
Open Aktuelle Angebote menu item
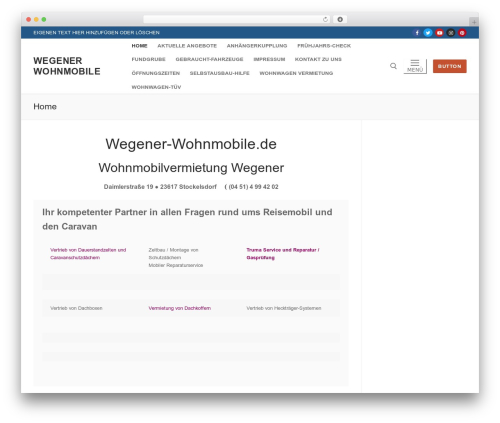(x=187, y=46)
